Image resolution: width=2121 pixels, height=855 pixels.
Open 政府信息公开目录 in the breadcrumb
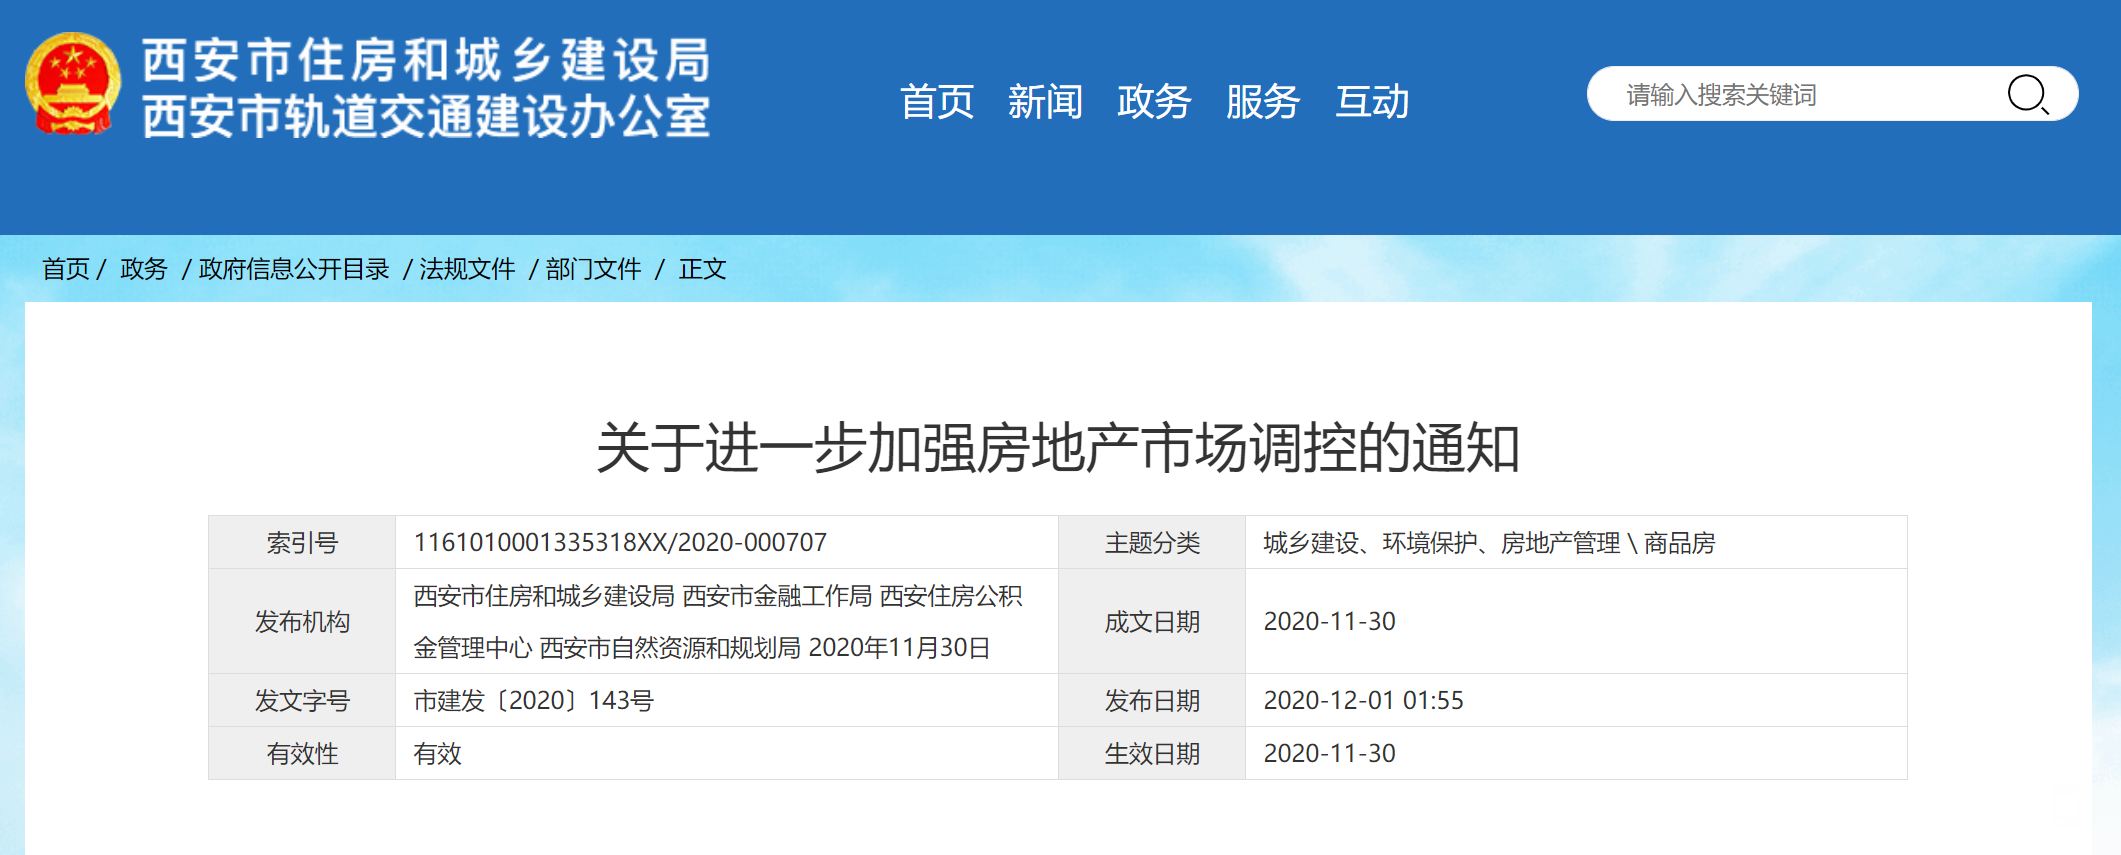[x=294, y=269]
